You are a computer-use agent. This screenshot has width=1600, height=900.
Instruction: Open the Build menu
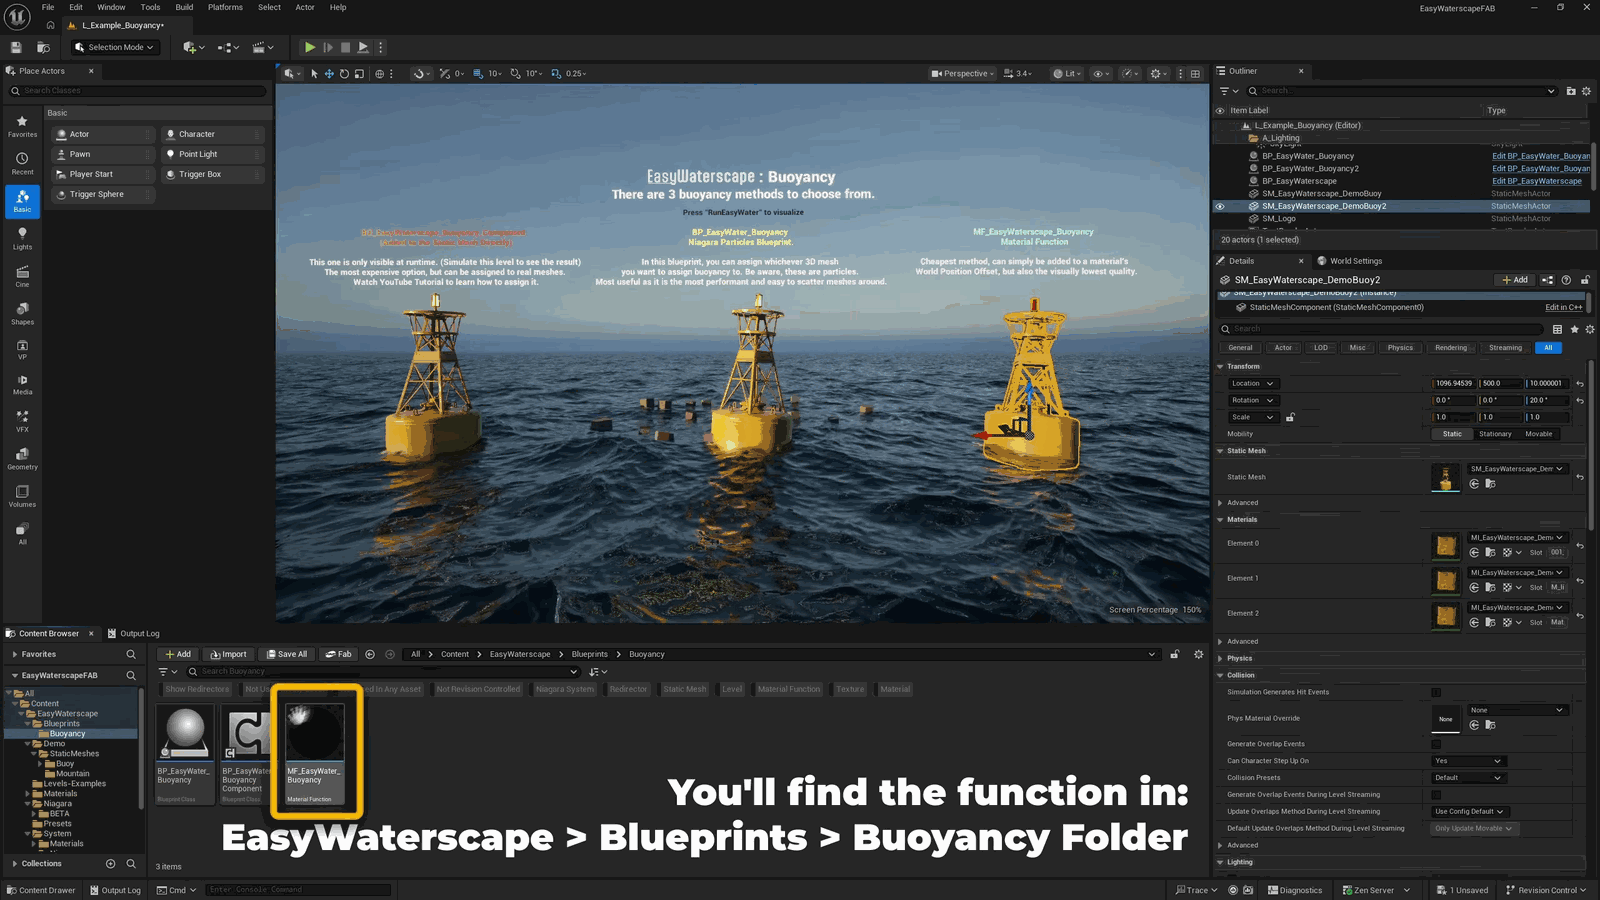pyautogui.click(x=184, y=7)
